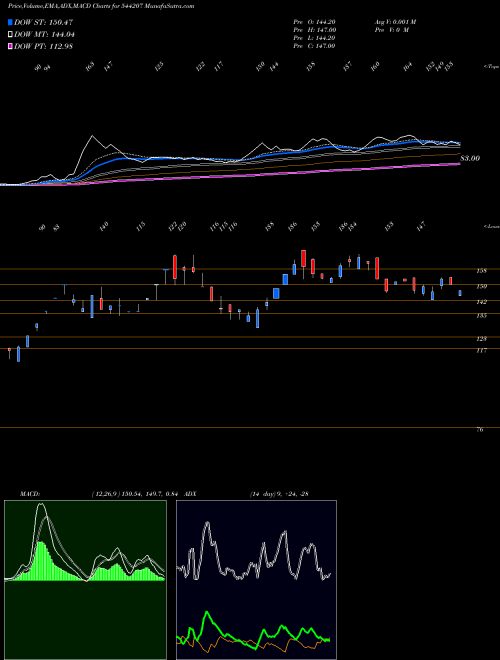Click the ADX panel heading label

191,494
